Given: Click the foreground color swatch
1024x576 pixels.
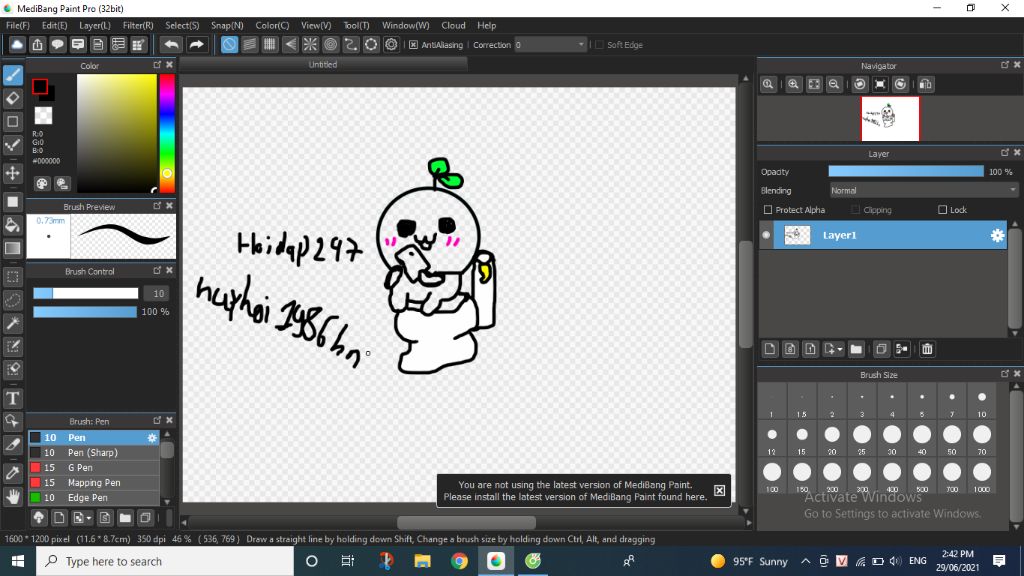Looking at the screenshot, I should pyautogui.click(x=40, y=86).
